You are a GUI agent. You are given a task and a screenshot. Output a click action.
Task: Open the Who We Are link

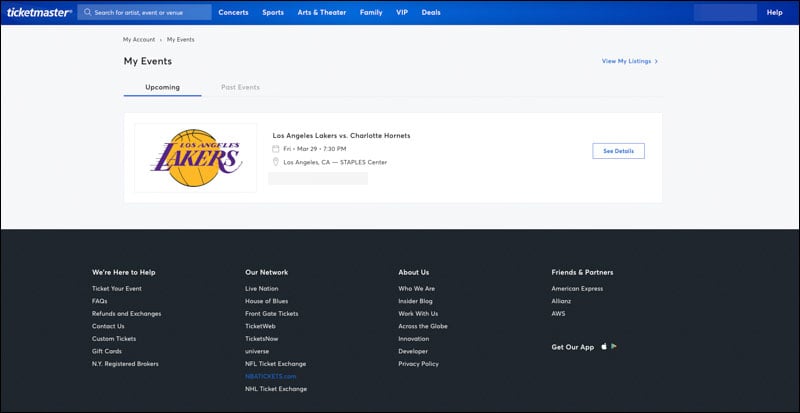point(417,288)
